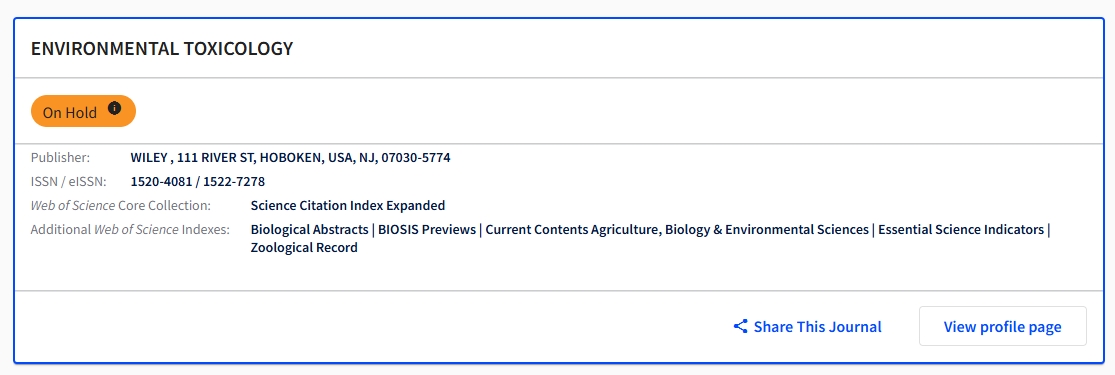1115x375 pixels.
Task: Click the Additional Web of Science Indexes label
Action: pos(131,230)
